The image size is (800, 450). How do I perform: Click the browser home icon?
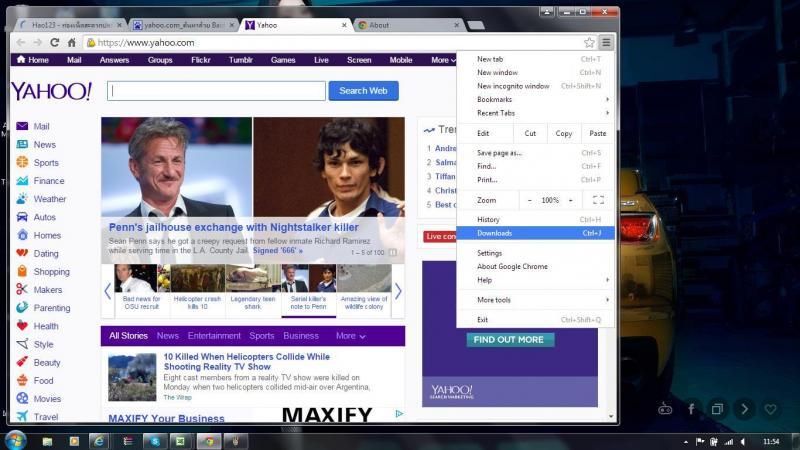click(x=71, y=42)
